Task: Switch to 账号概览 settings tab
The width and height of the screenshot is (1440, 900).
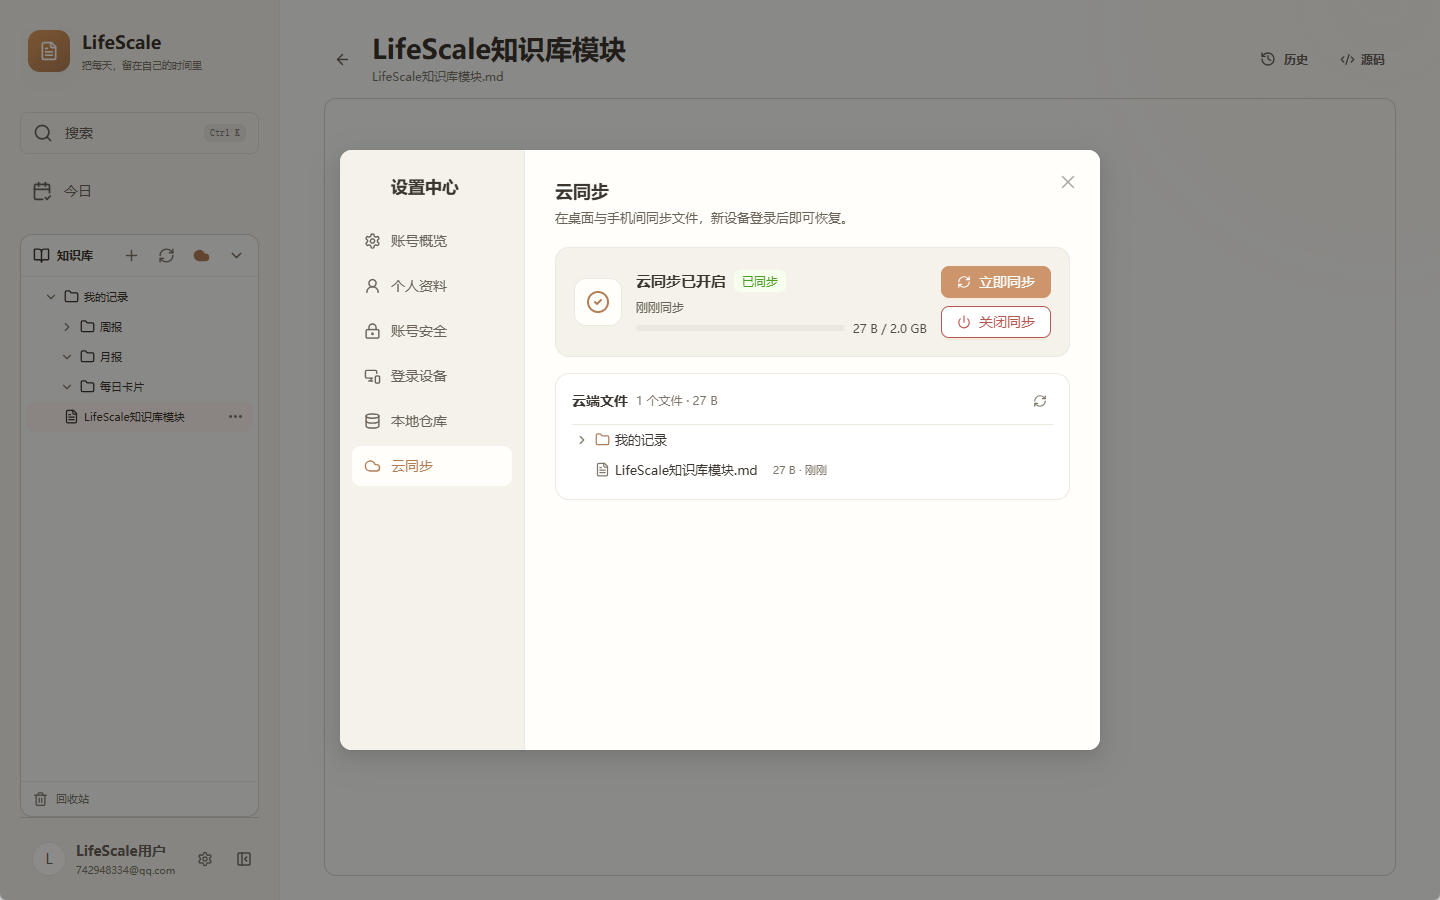Action: click(432, 241)
